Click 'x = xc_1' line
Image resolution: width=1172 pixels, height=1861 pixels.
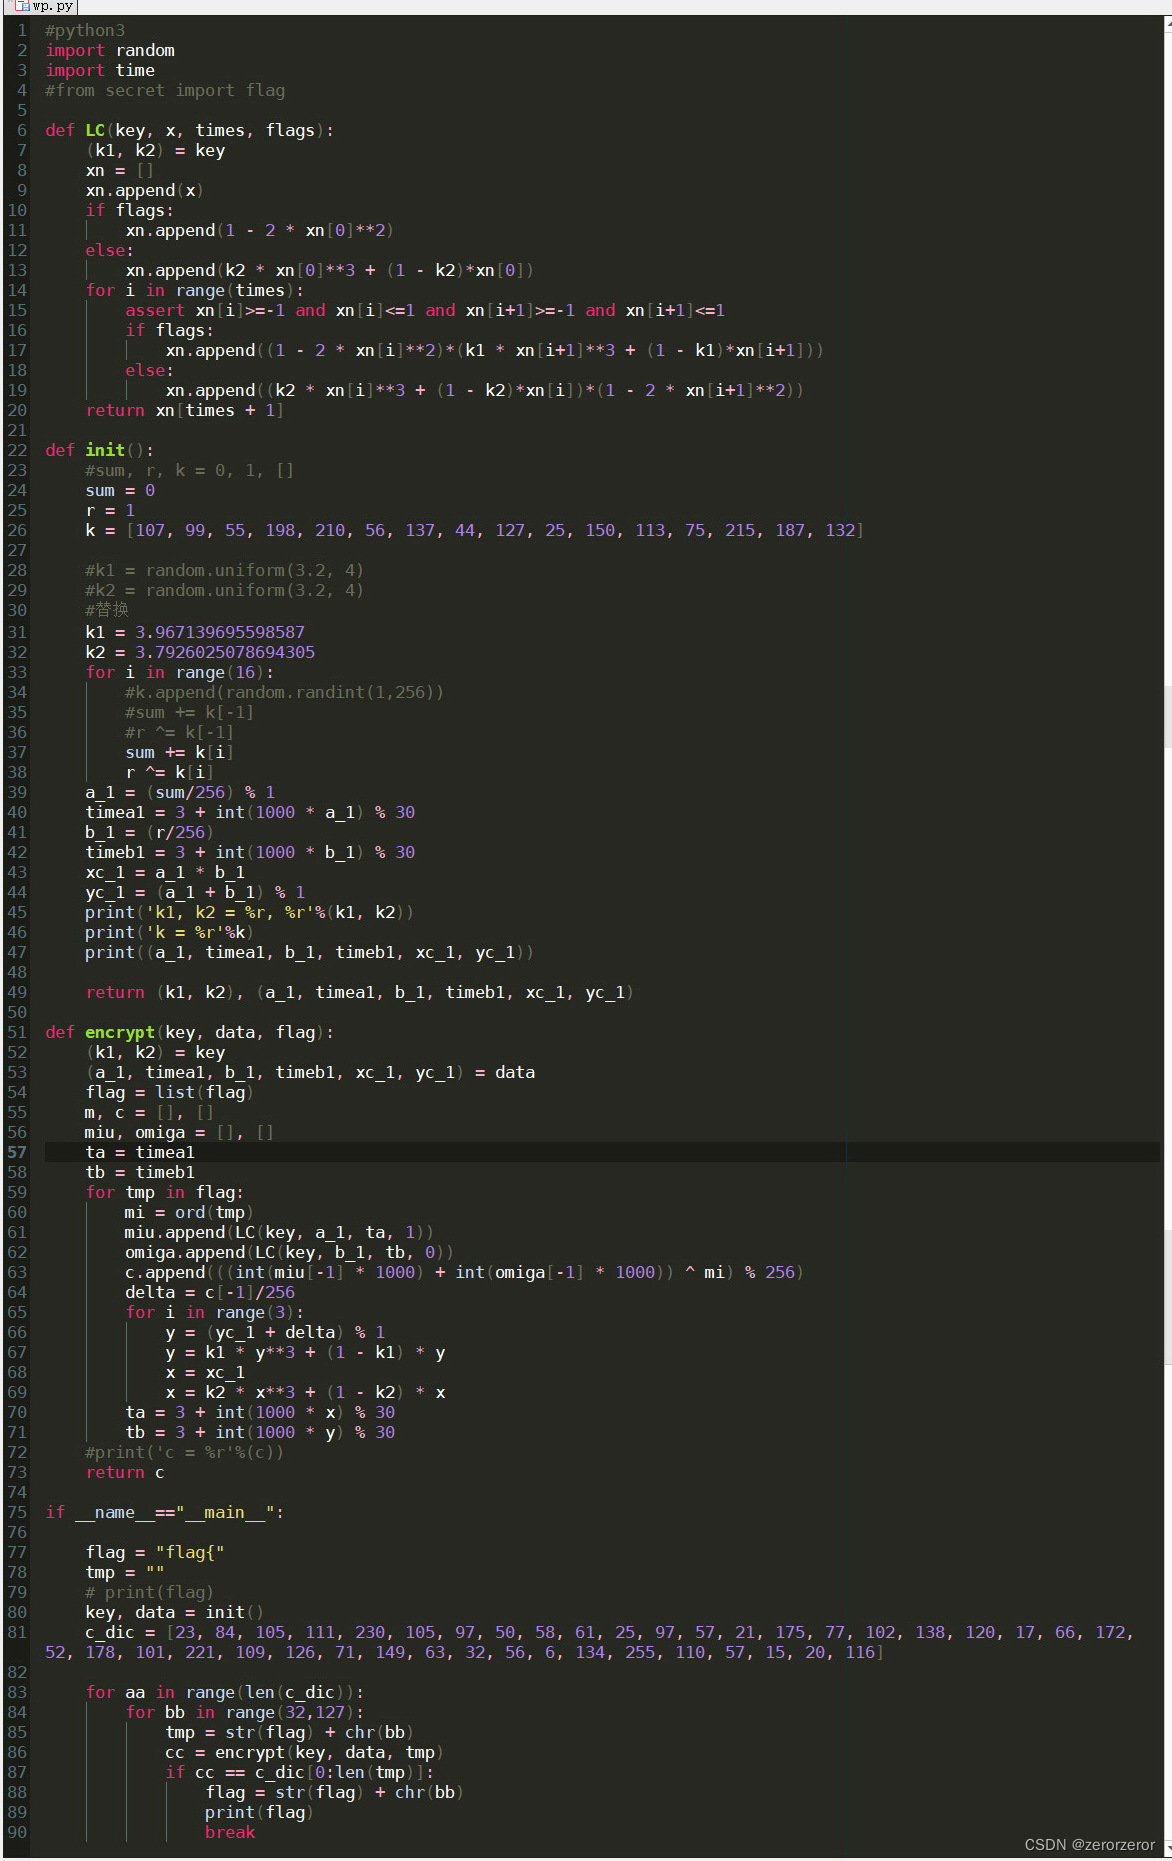pos(205,1372)
